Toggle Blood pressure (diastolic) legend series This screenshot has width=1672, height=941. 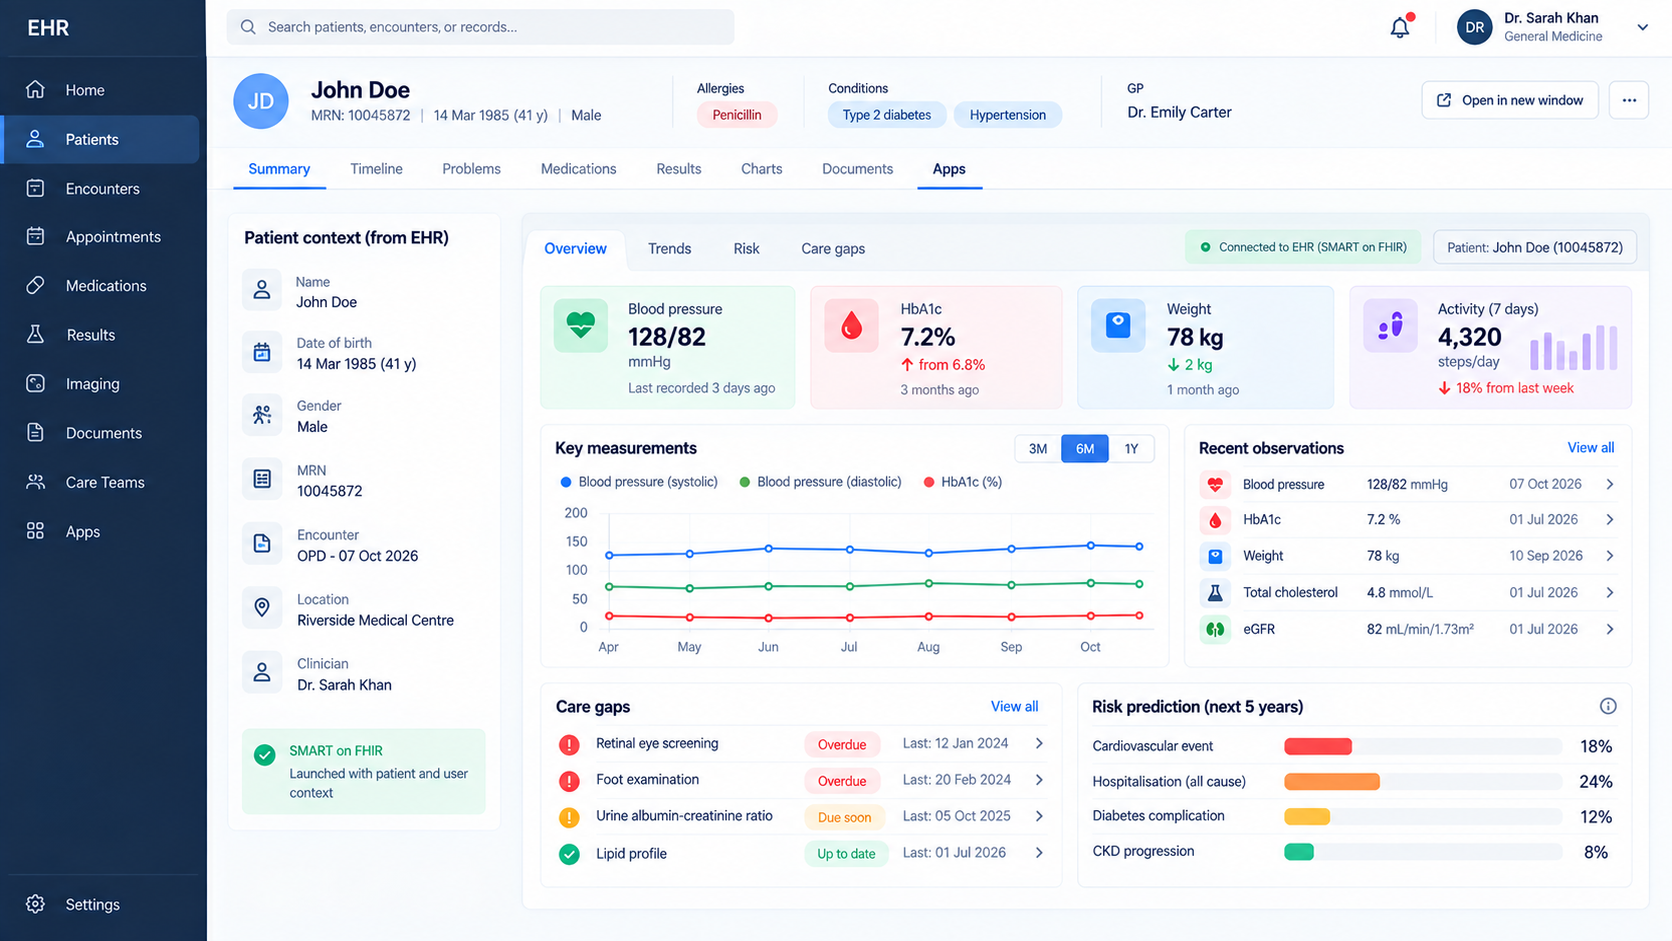pyautogui.click(x=820, y=482)
